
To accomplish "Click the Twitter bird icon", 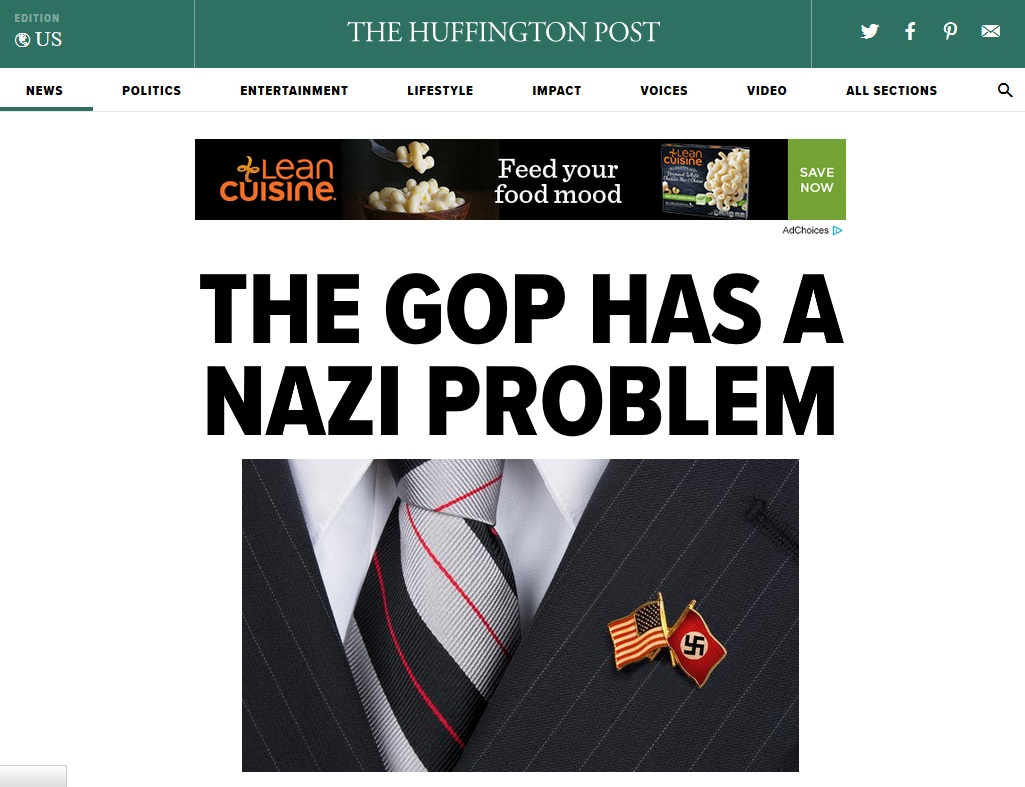I will pyautogui.click(x=869, y=31).
